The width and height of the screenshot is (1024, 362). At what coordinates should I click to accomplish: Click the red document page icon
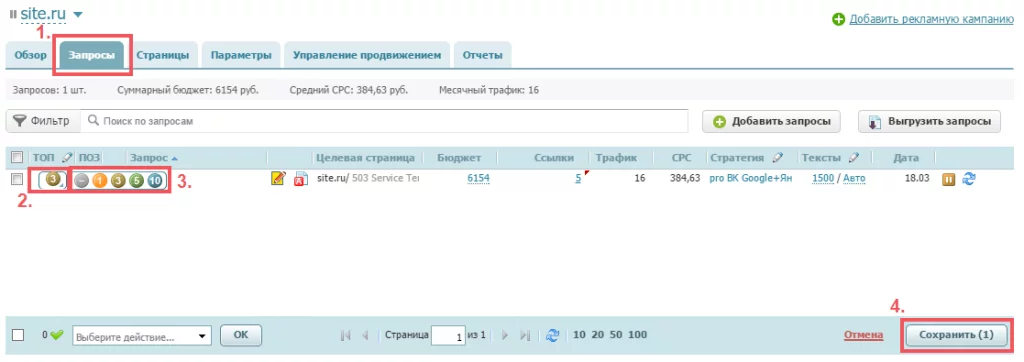[301, 178]
